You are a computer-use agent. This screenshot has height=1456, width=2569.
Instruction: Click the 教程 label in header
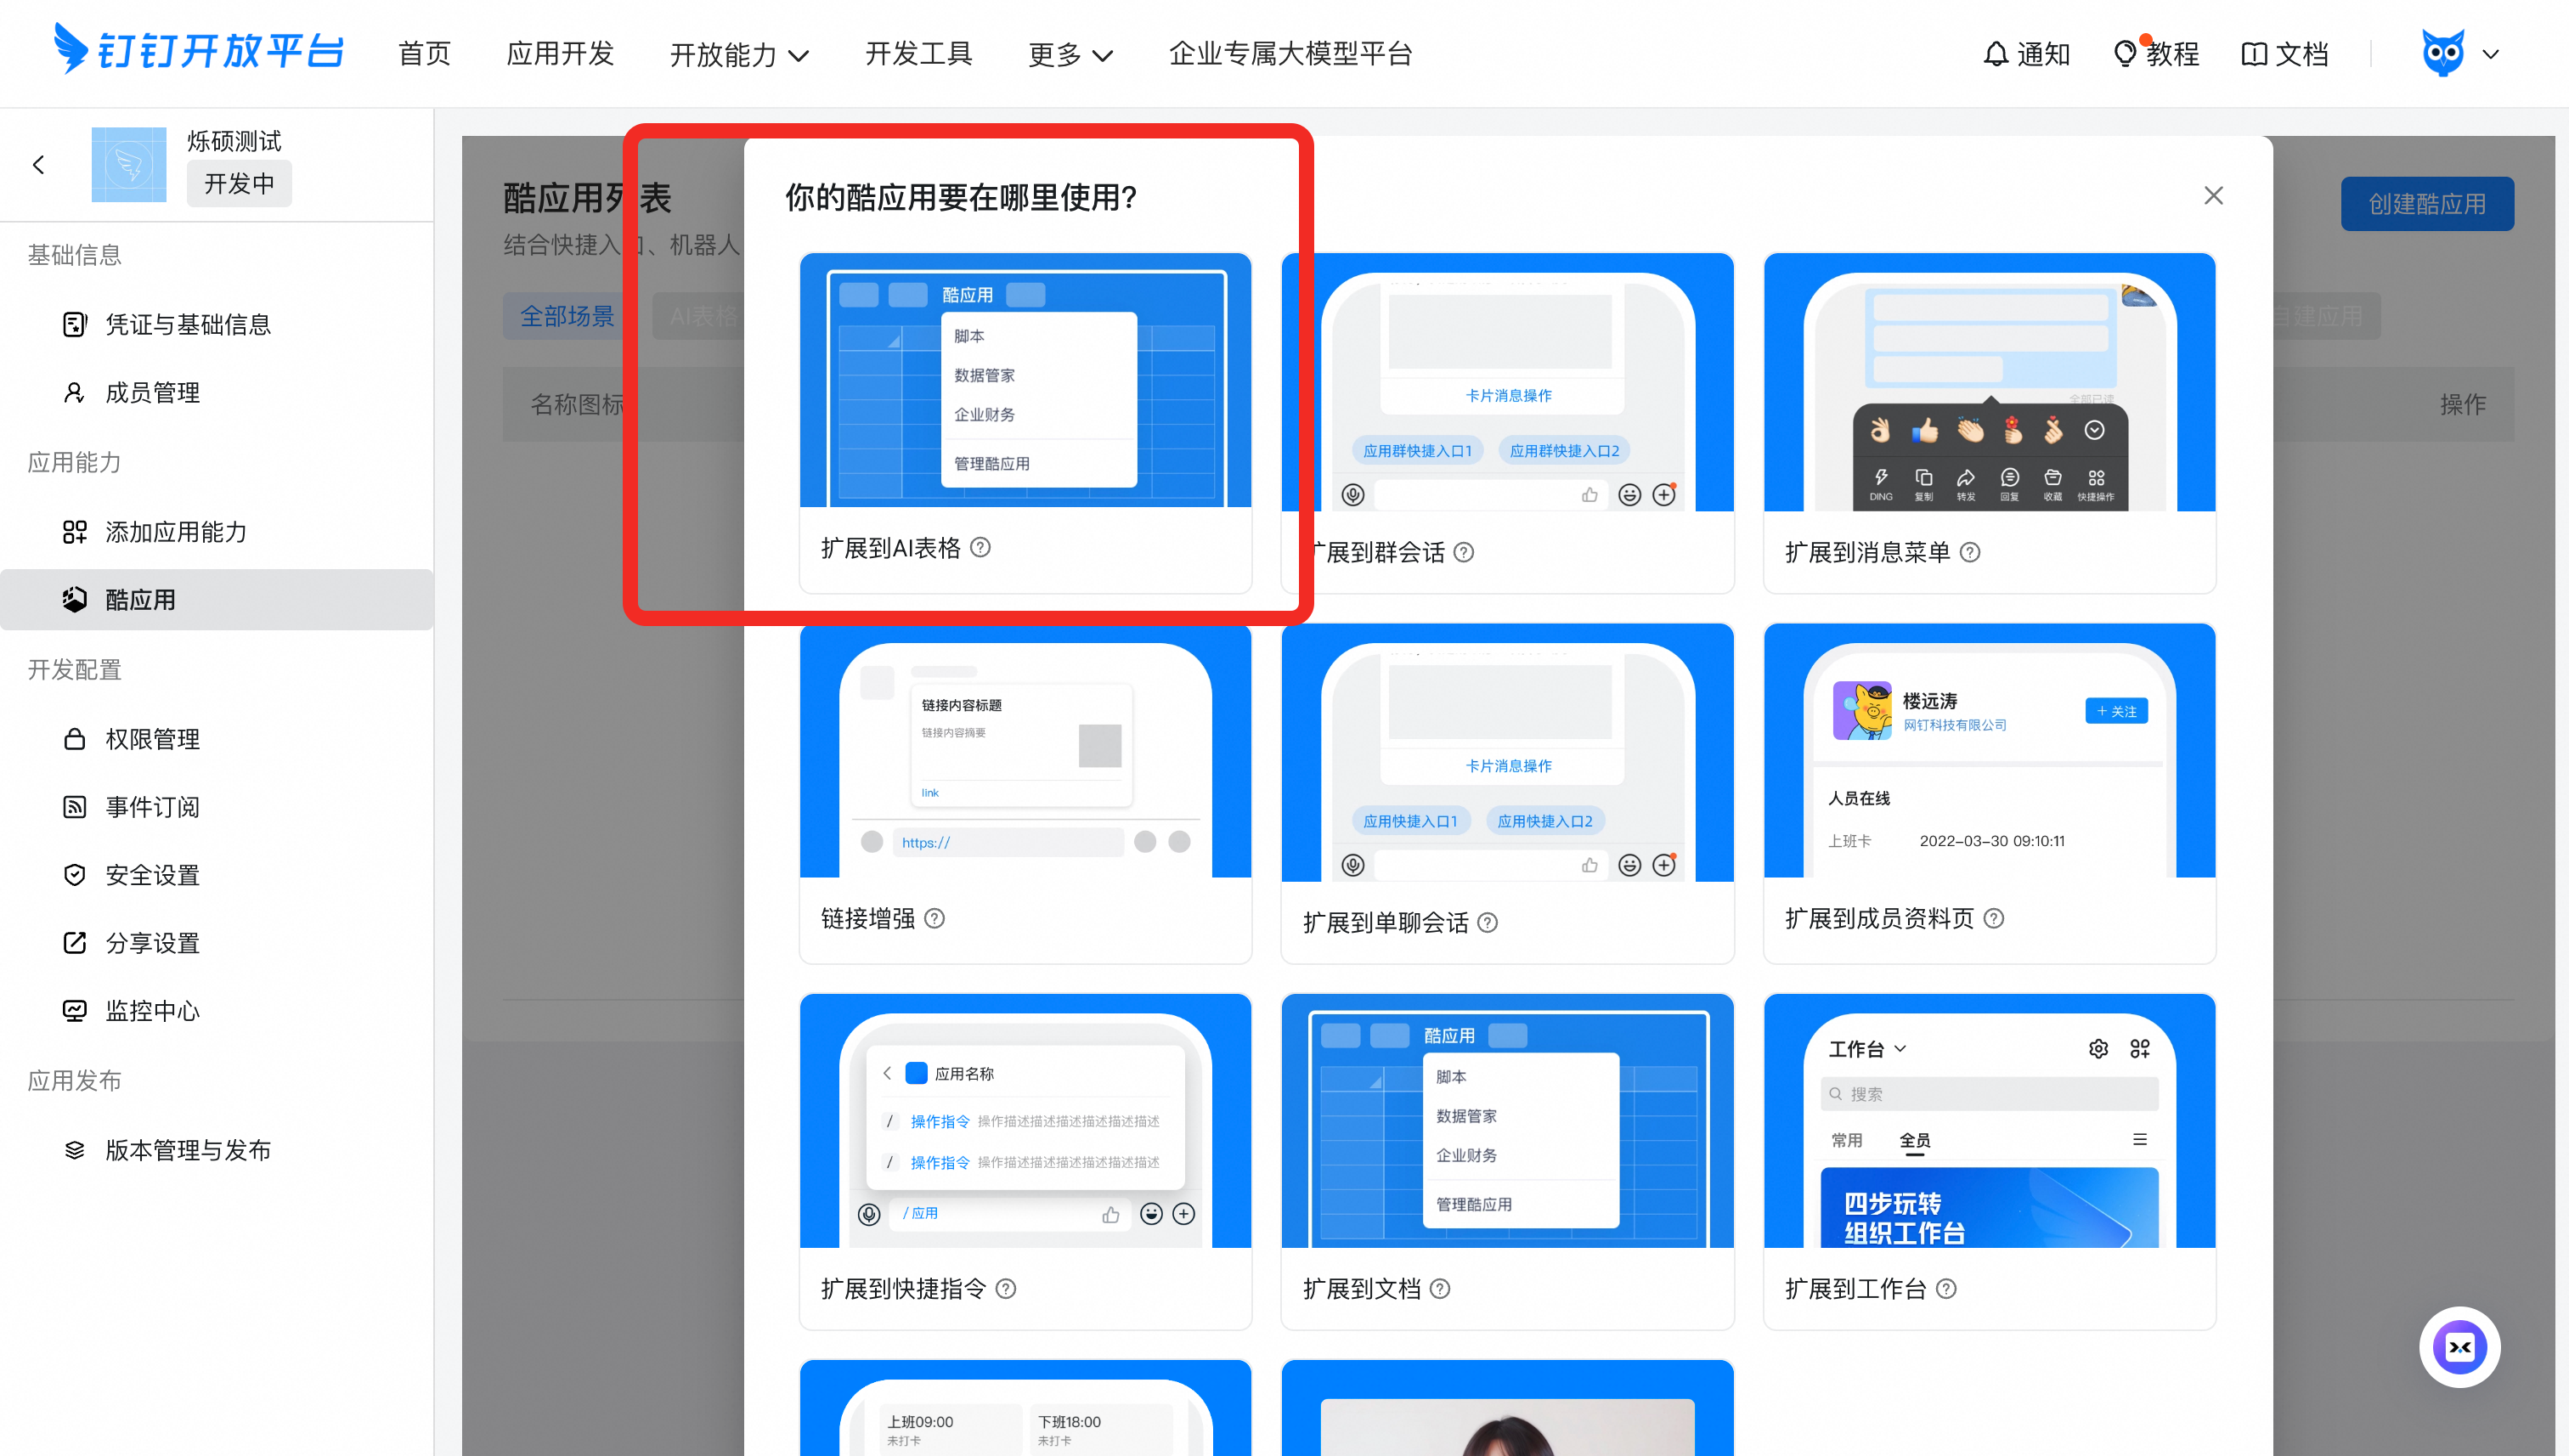(x=2172, y=54)
